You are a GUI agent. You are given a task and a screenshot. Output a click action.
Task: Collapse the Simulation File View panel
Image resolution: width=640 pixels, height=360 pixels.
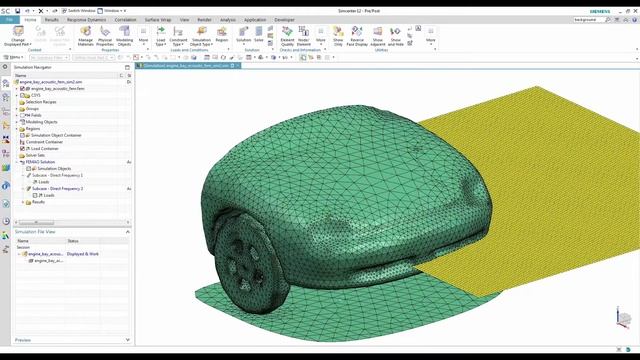pyautogui.click(x=127, y=232)
